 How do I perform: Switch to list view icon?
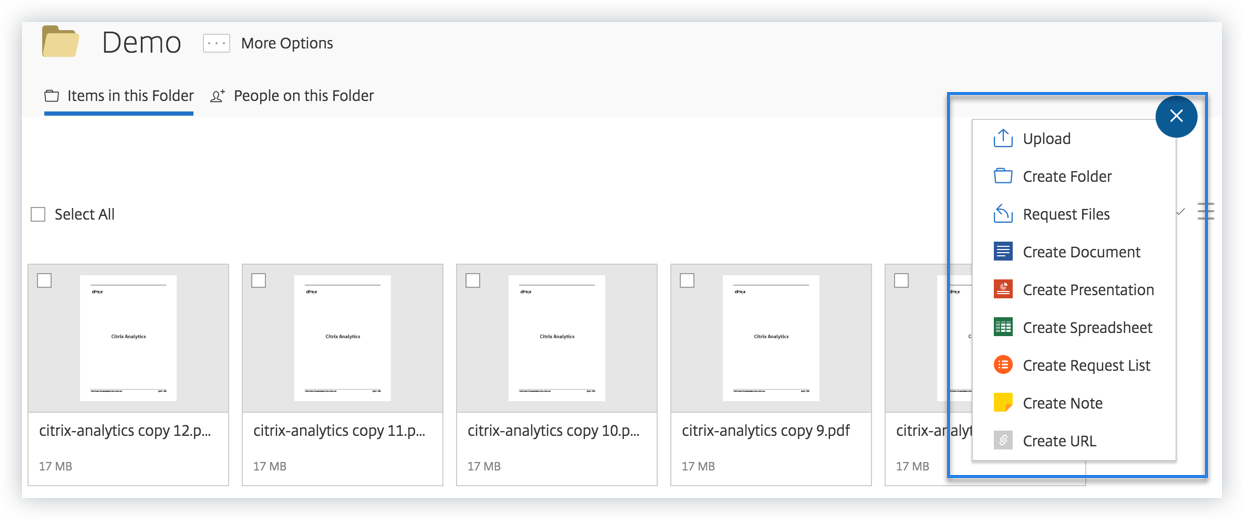click(x=1206, y=211)
